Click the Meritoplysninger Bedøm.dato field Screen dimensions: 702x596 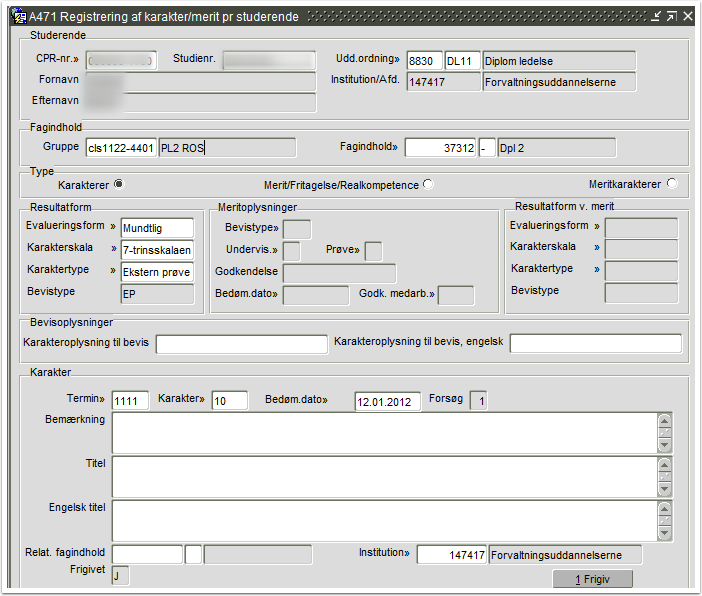[316, 296]
